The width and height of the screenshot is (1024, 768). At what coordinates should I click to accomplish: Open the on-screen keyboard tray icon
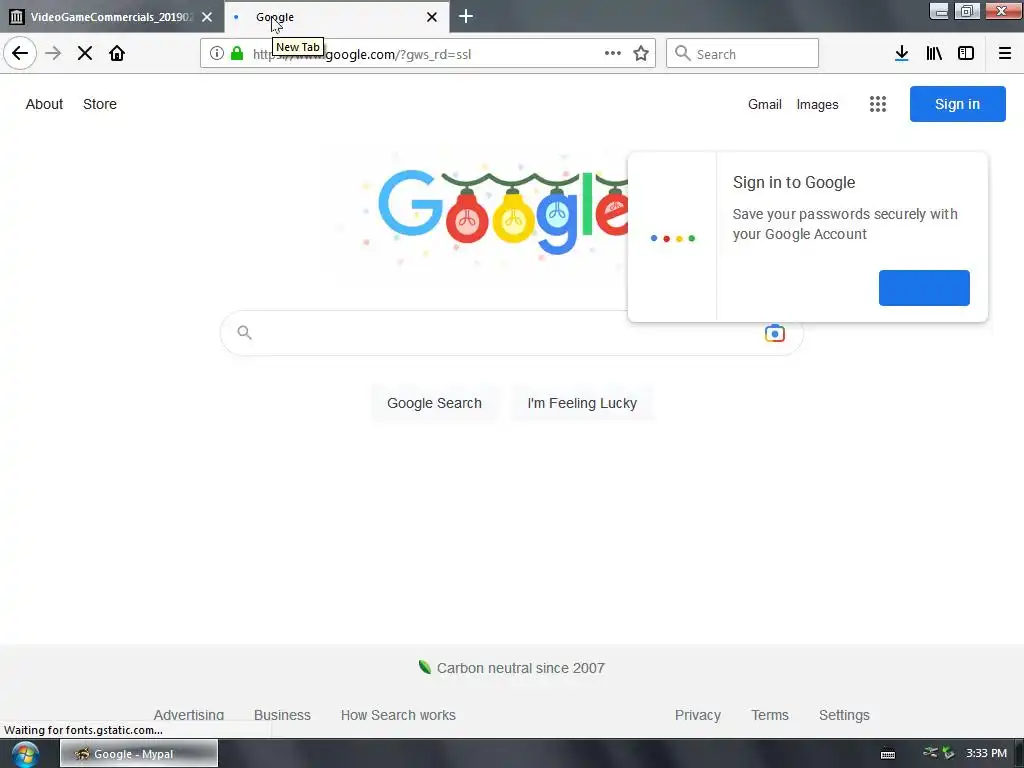[888, 754]
